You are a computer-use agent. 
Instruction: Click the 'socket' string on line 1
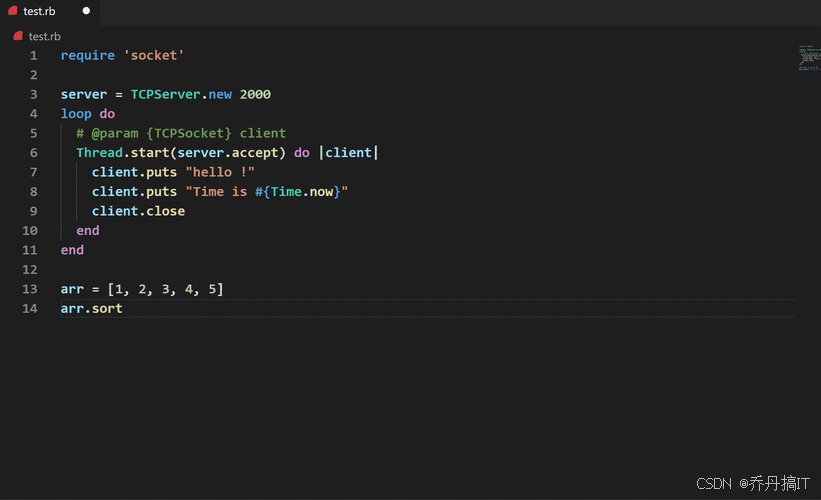(x=154, y=55)
